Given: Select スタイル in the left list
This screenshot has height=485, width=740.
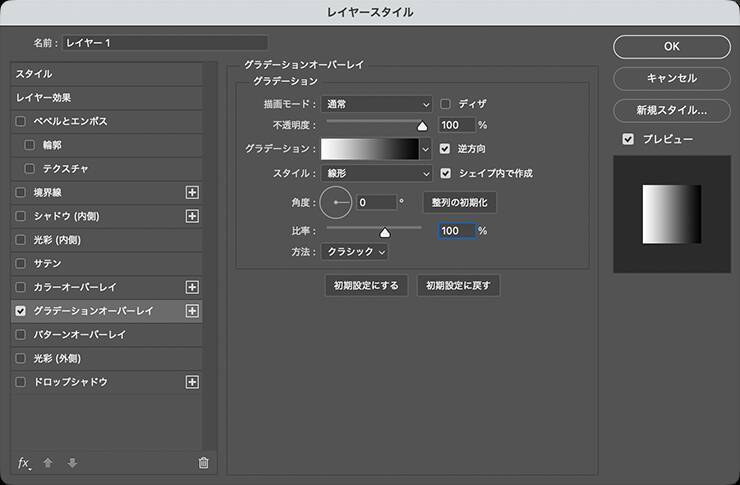Looking at the screenshot, I should pos(107,74).
